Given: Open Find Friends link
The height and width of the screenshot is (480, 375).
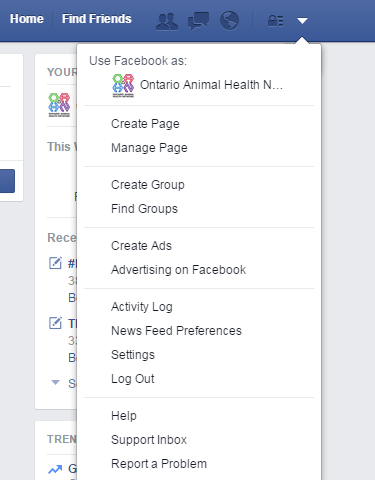Looking at the screenshot, I should (x=97, y=19).
